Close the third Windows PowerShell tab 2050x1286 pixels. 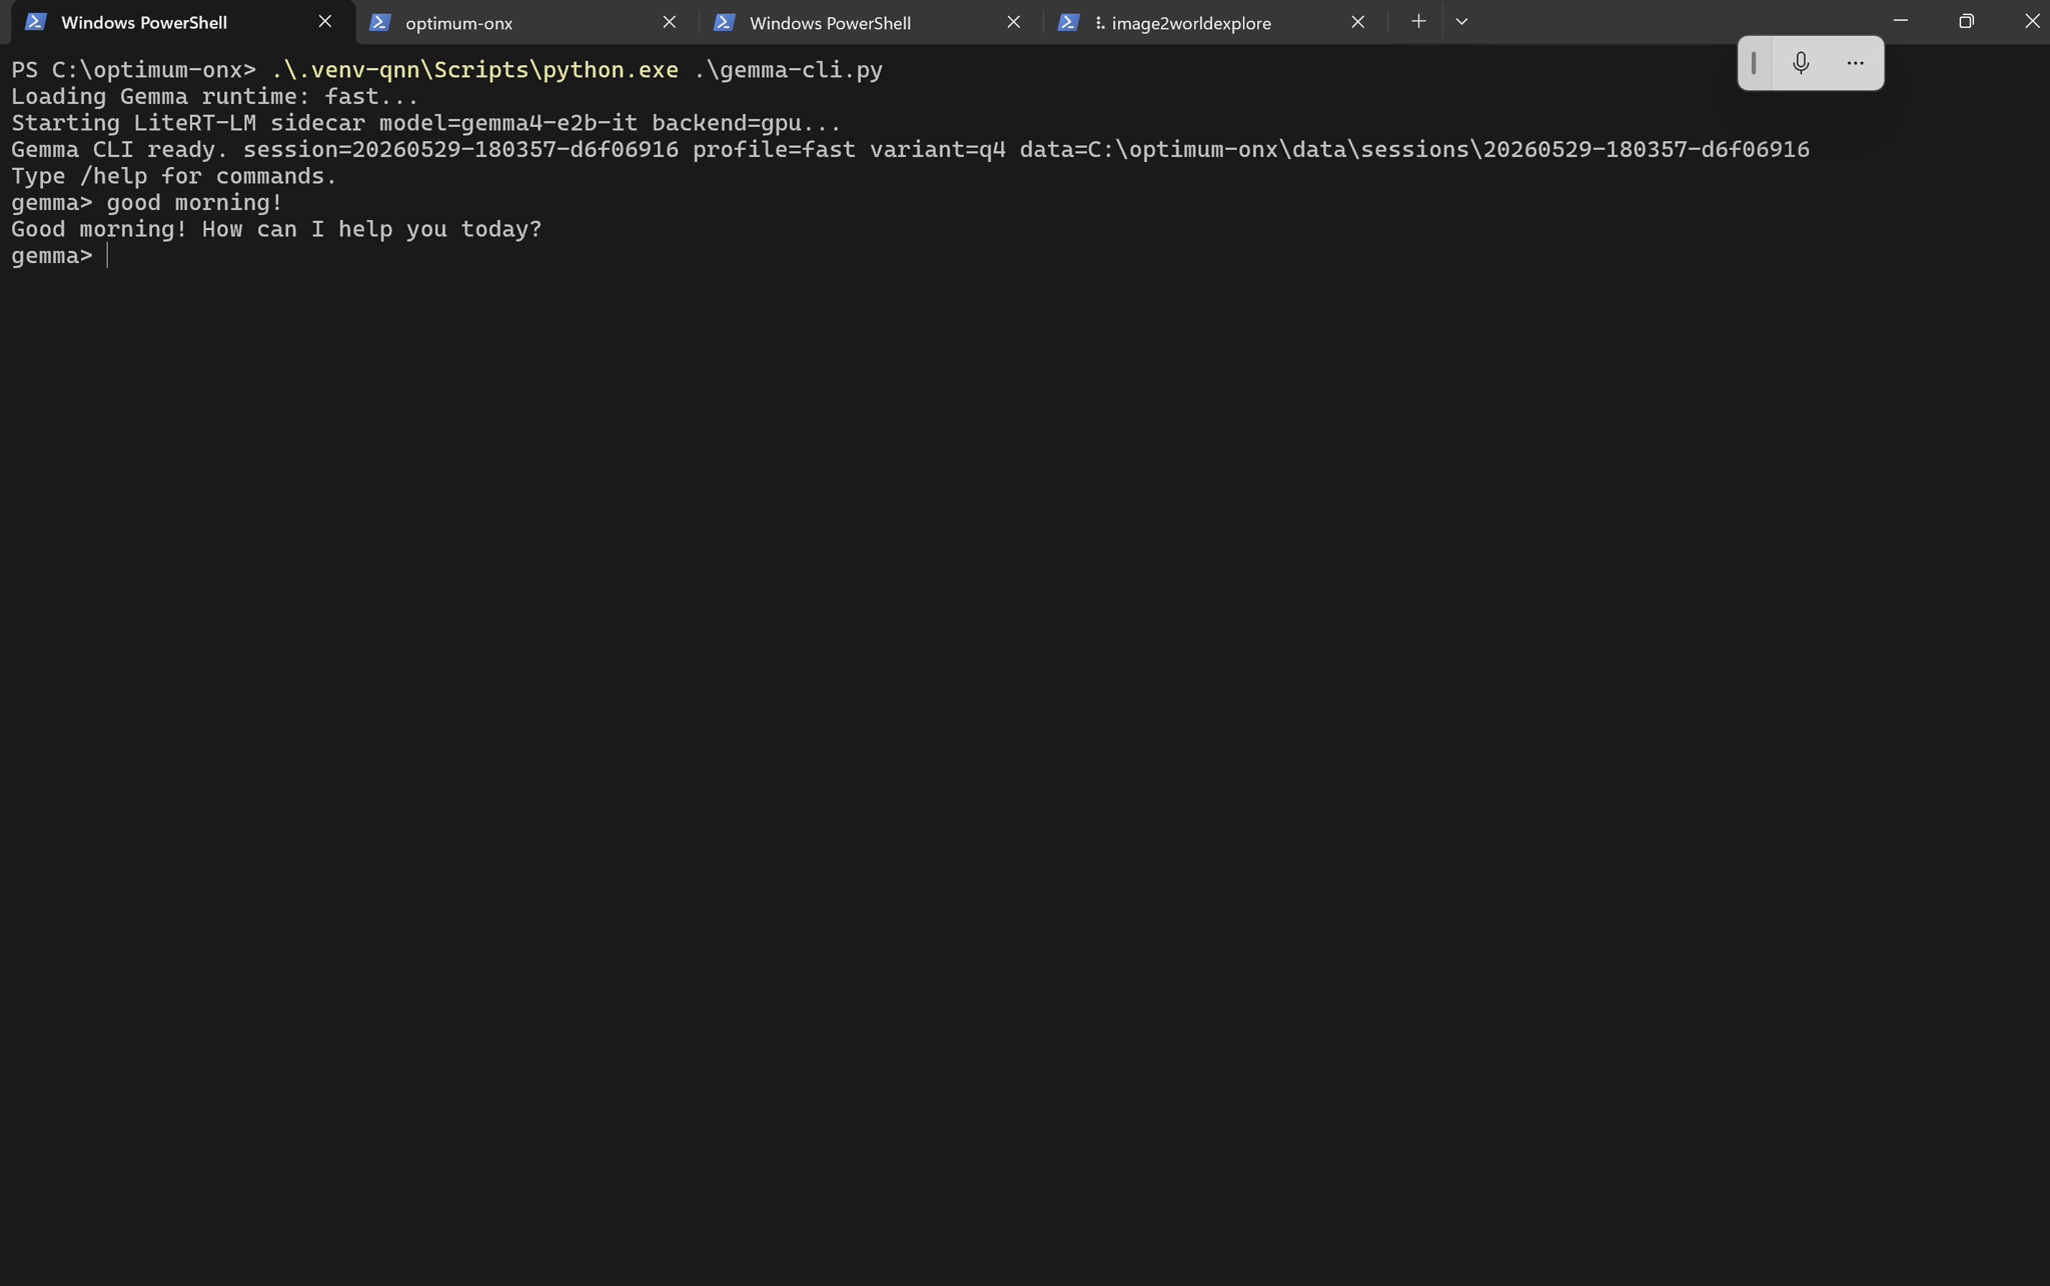(1013, 21)
